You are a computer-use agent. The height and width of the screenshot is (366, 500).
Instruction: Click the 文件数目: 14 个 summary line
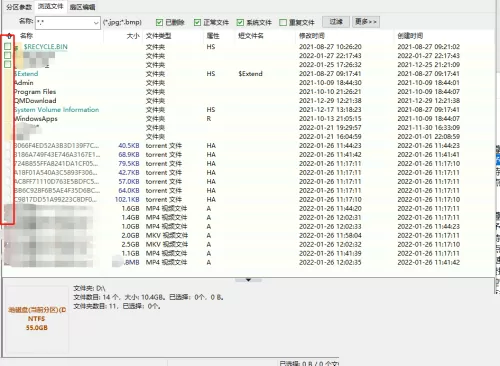(149, 297)
